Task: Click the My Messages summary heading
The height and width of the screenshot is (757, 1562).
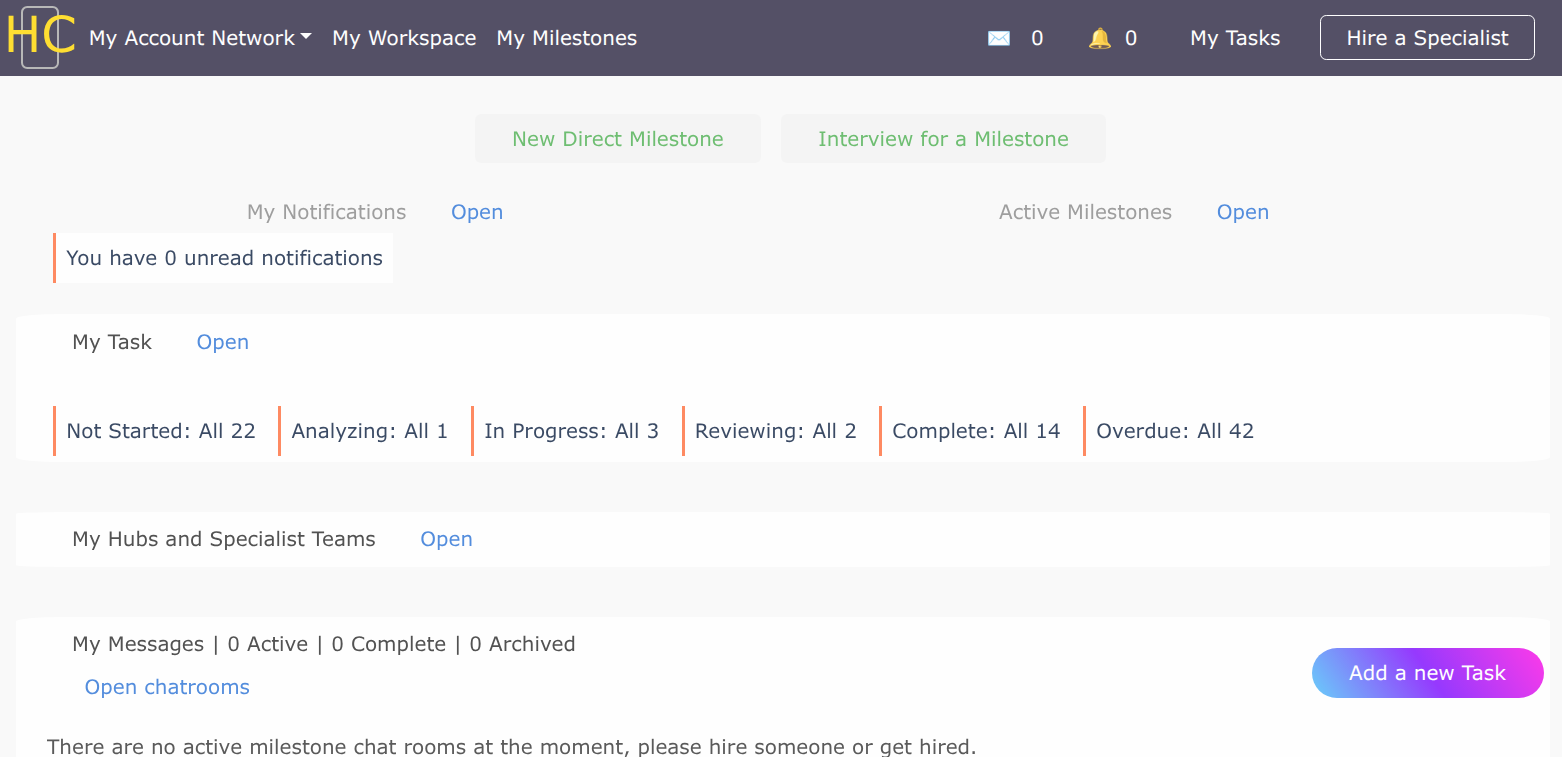Action: click(324, 644)
